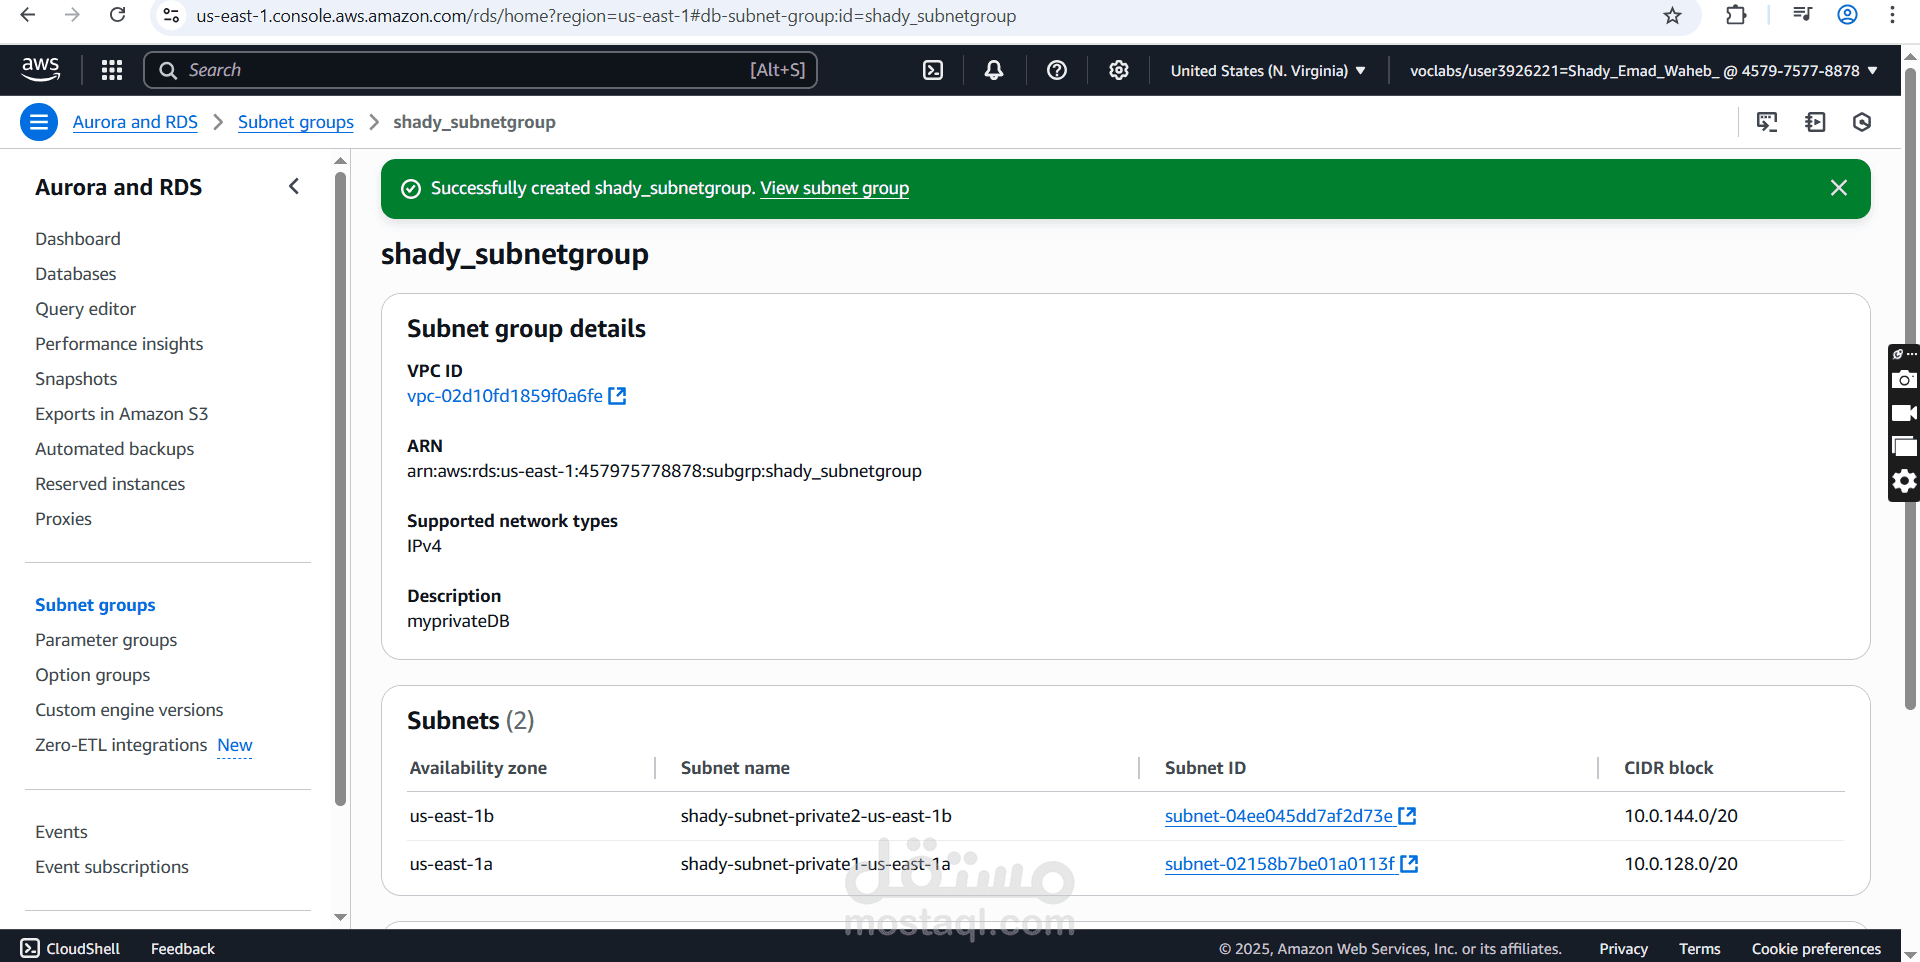Open the browser profile icon
1920x962 pixels.
1847,15
